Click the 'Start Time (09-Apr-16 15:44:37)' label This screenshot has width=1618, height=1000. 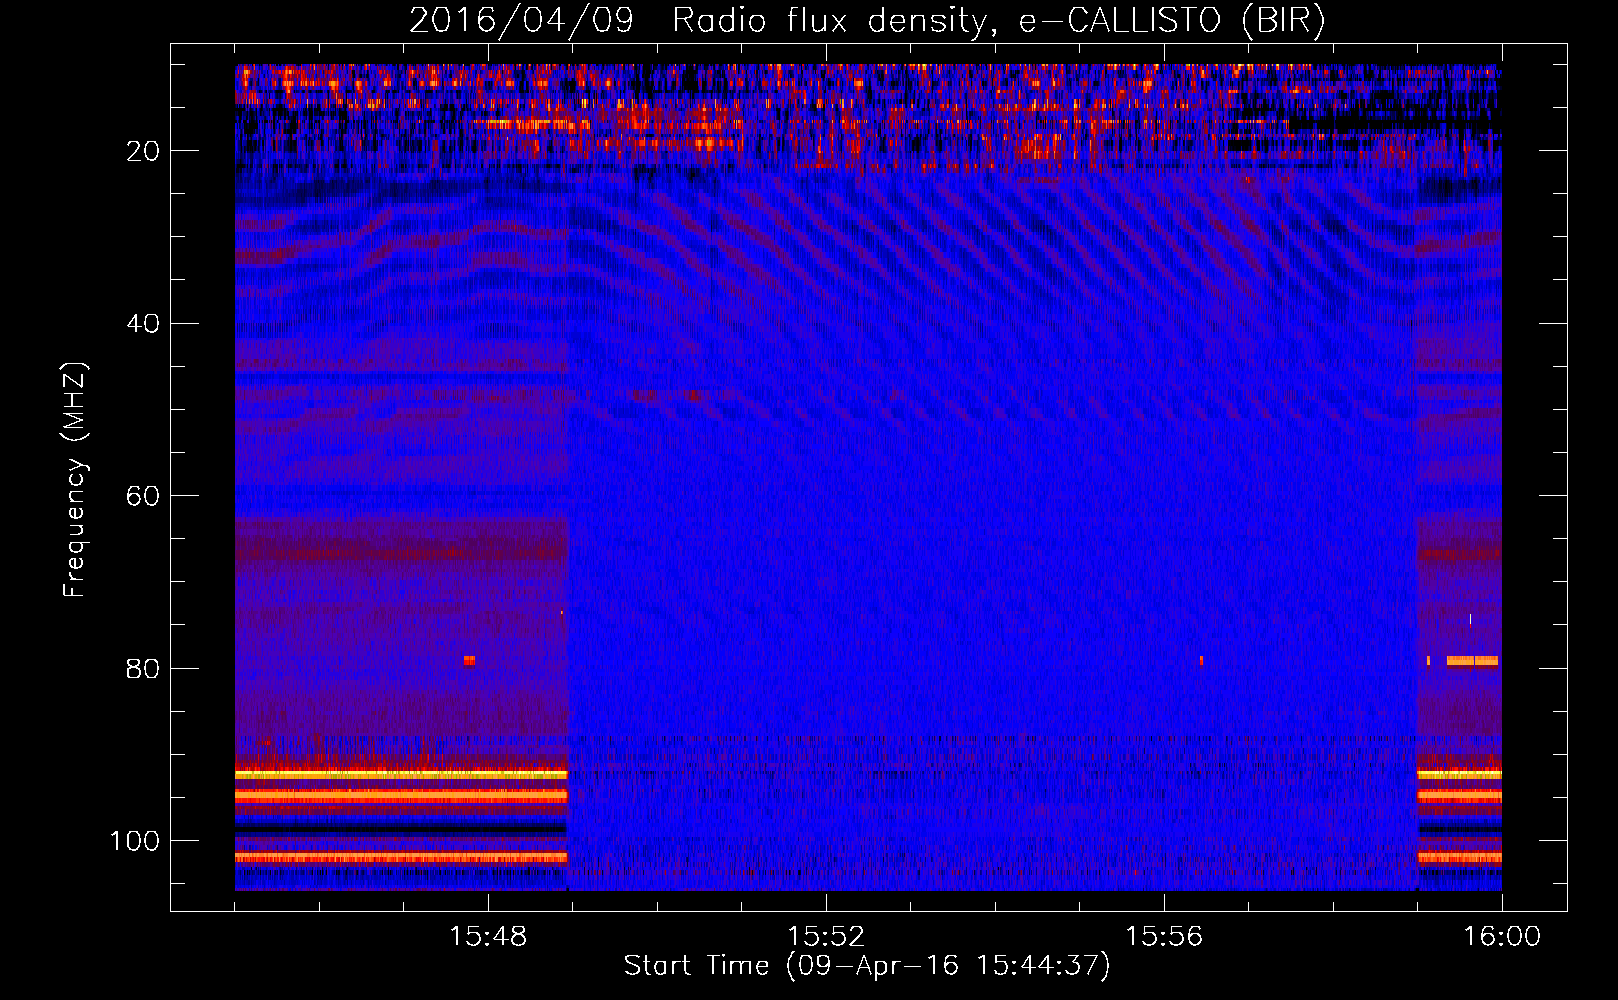tap(867, 966)
